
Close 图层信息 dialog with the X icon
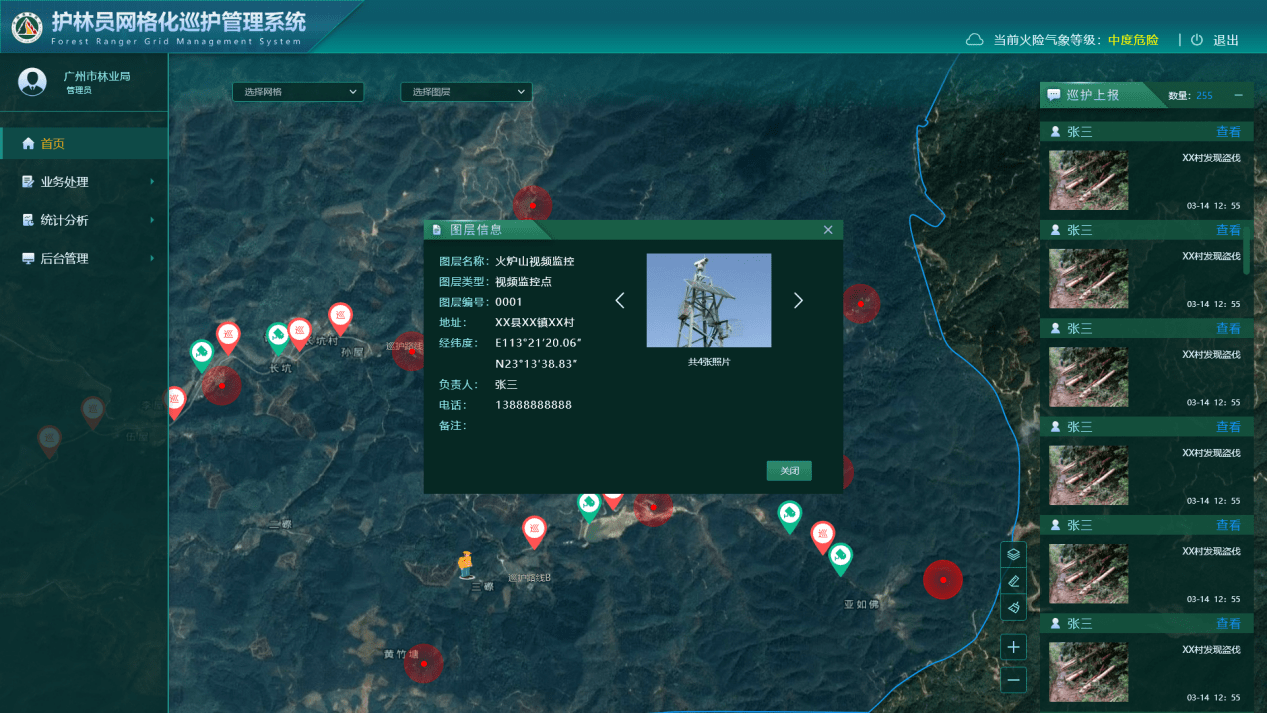click(828, 230)
